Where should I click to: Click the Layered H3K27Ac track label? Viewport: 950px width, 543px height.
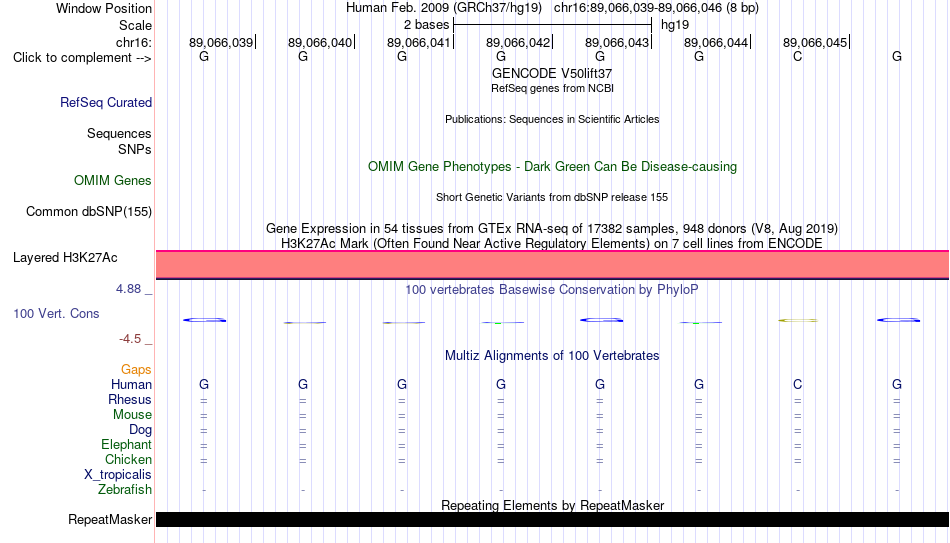pyautogui.click(x=65, y=258)
